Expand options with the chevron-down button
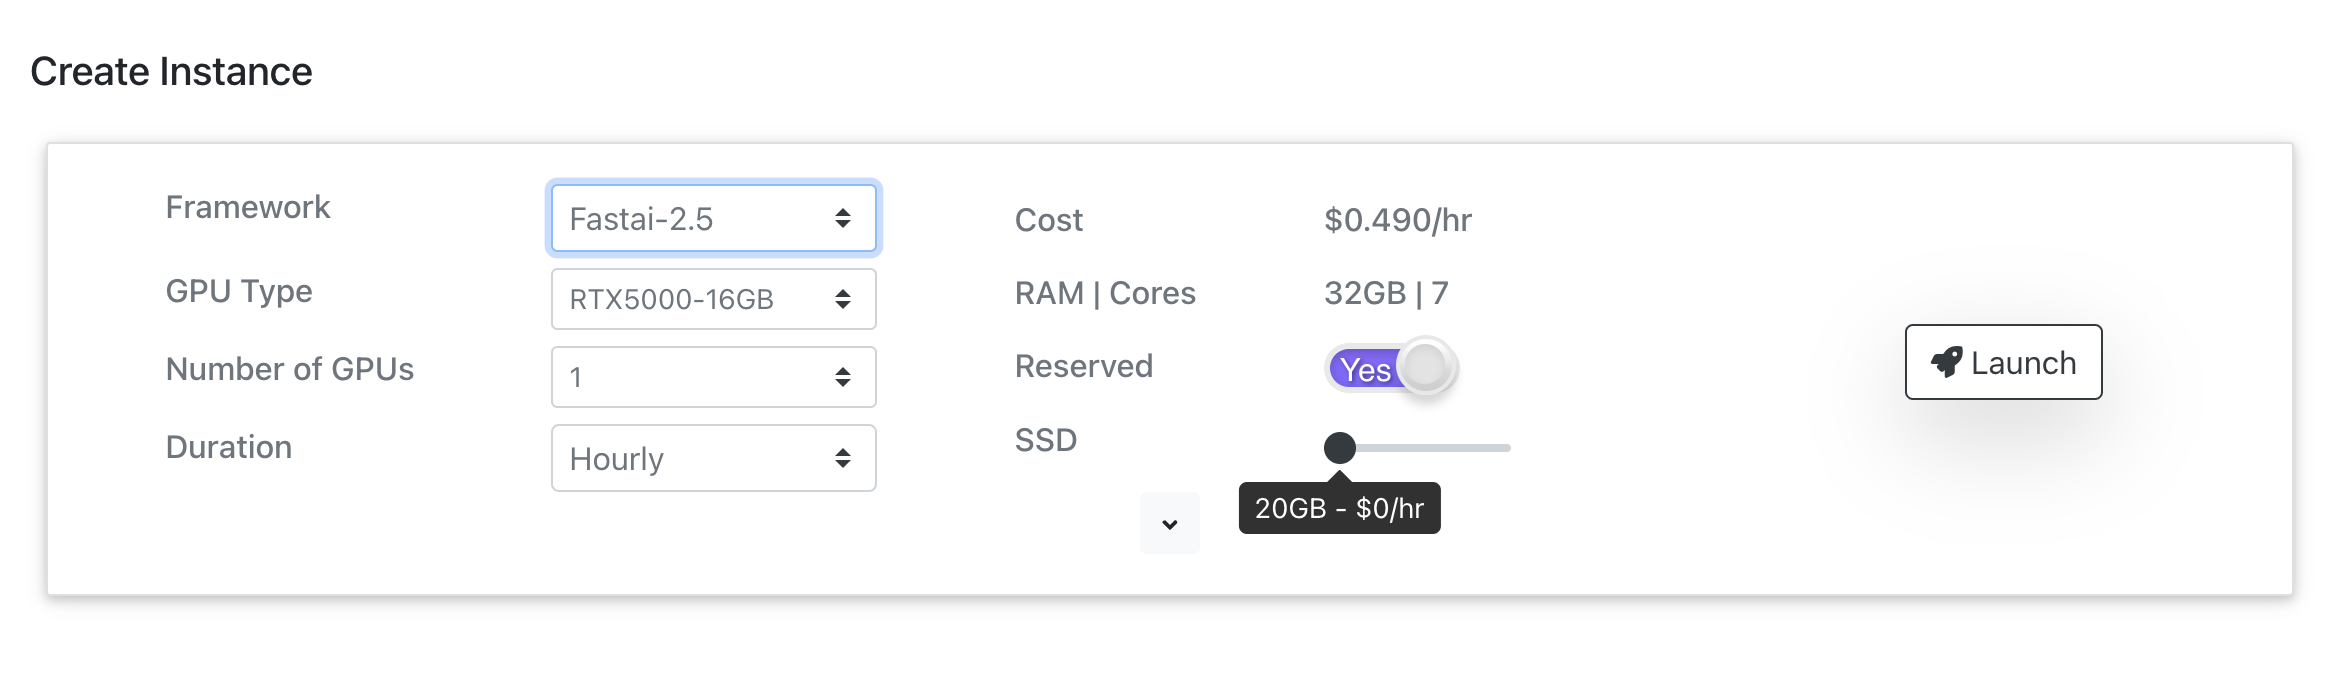2344x678 pixels. pos(1169,524)
